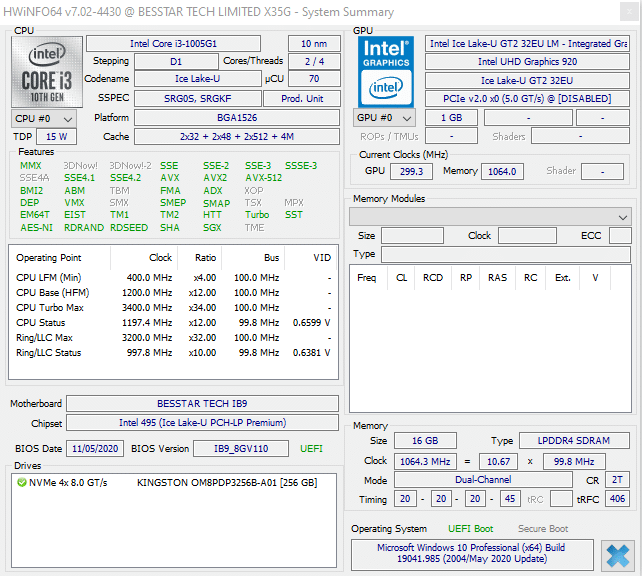
Task: Click the GPU memory clock value 1064.0
Action: (x=502, y=172)
